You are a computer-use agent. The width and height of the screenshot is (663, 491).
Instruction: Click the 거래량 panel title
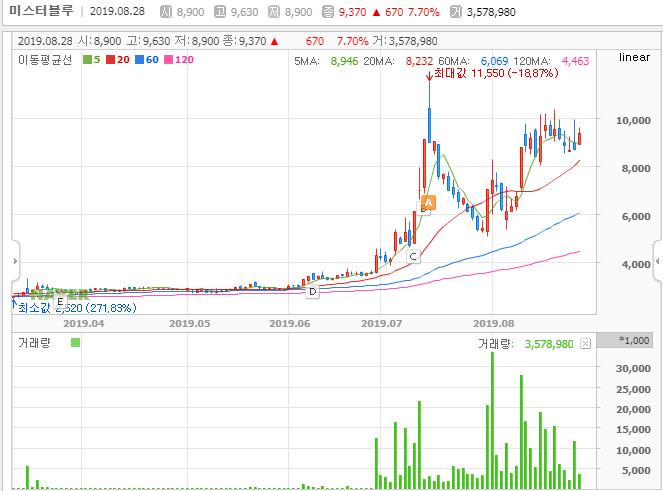(34, 343)
